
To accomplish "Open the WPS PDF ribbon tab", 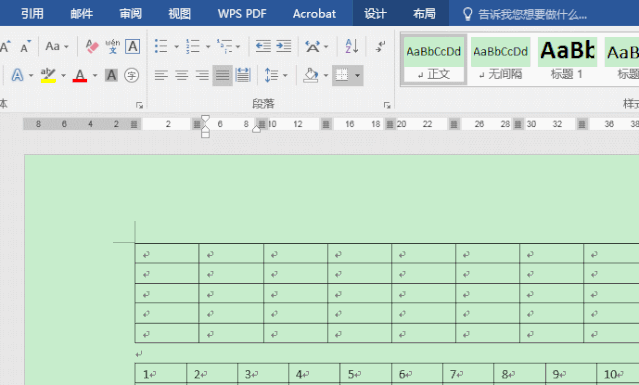I will click(242, 13).
